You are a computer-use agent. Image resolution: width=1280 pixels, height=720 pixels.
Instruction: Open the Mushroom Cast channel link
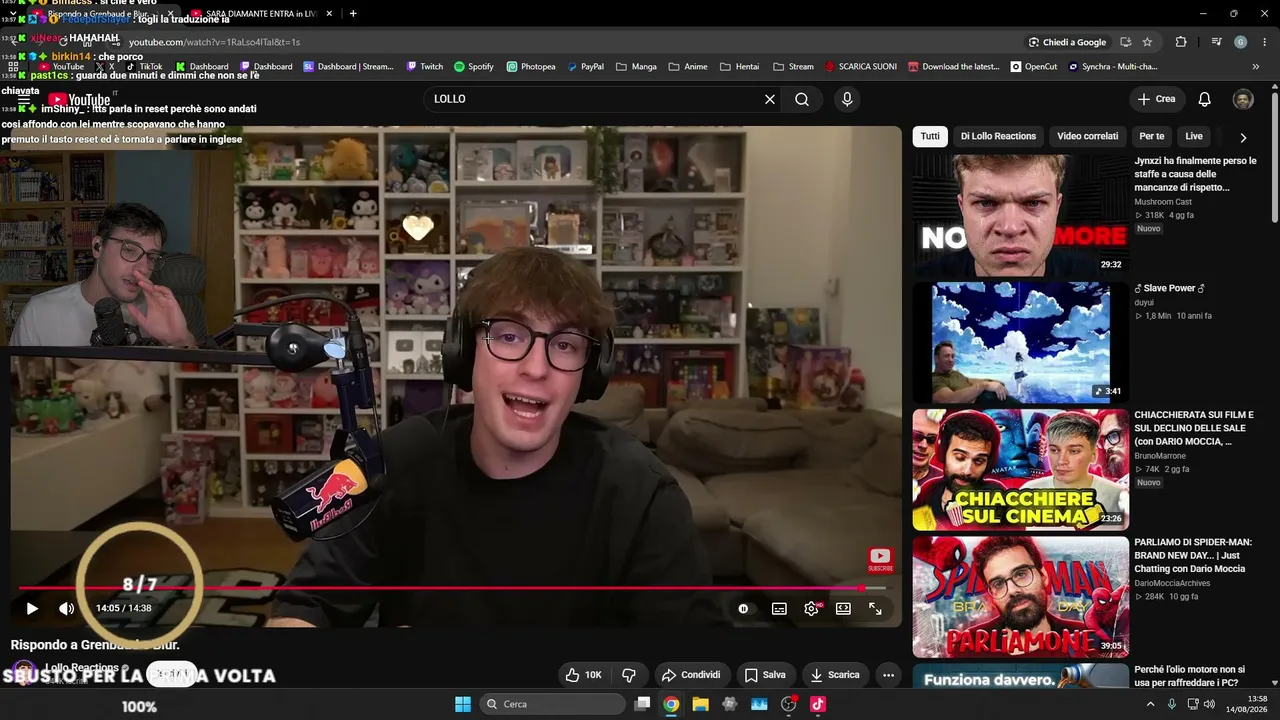click(1163, 202)
